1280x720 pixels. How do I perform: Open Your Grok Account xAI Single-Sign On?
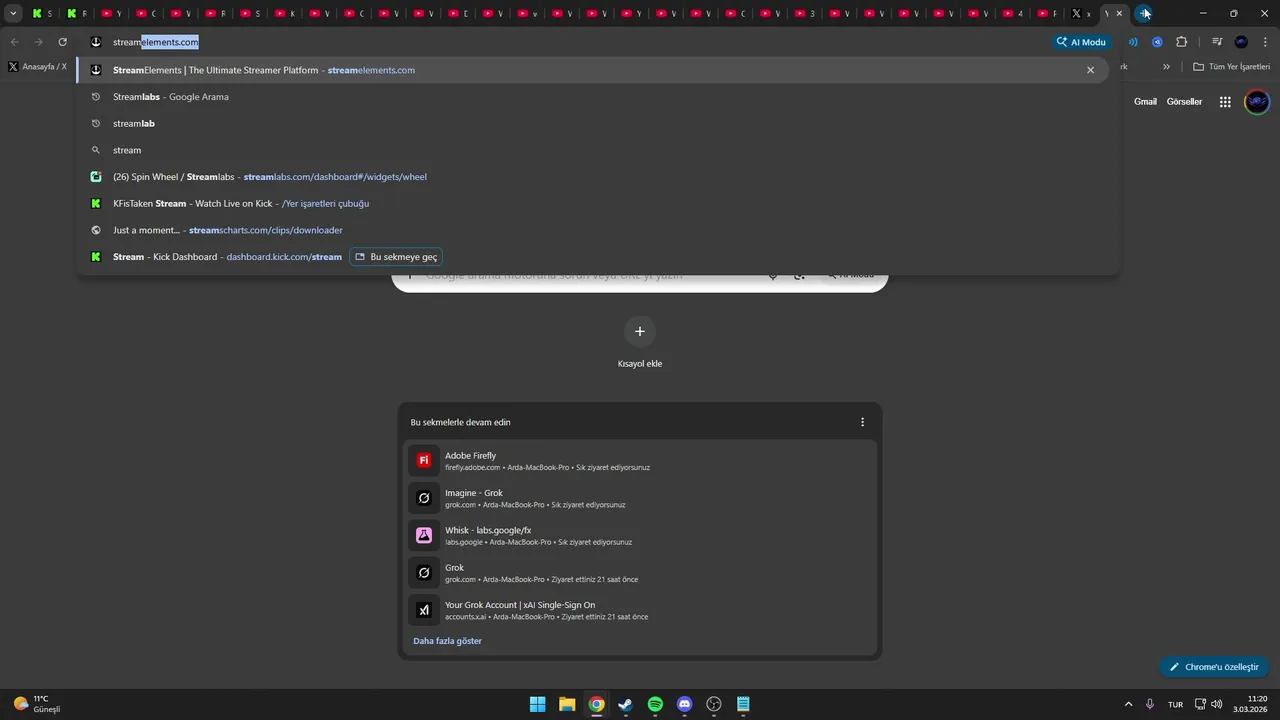tap(640, 610)
